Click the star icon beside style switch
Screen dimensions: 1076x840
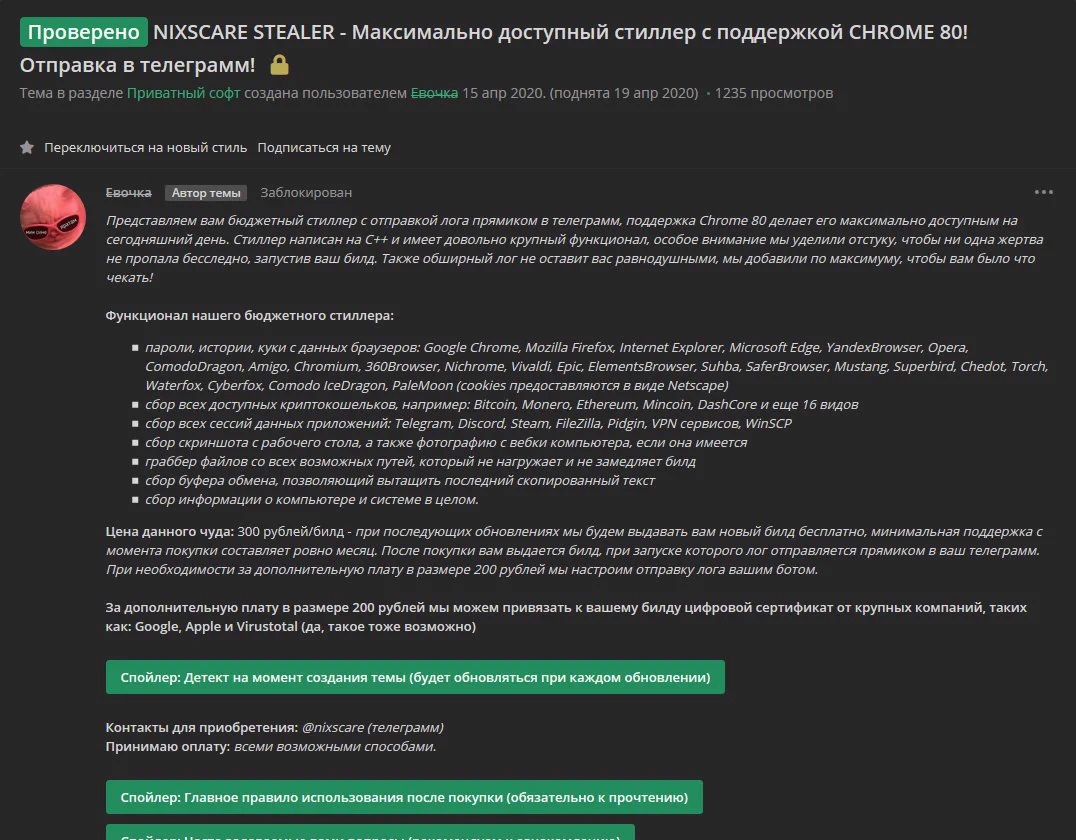point(27,148)
